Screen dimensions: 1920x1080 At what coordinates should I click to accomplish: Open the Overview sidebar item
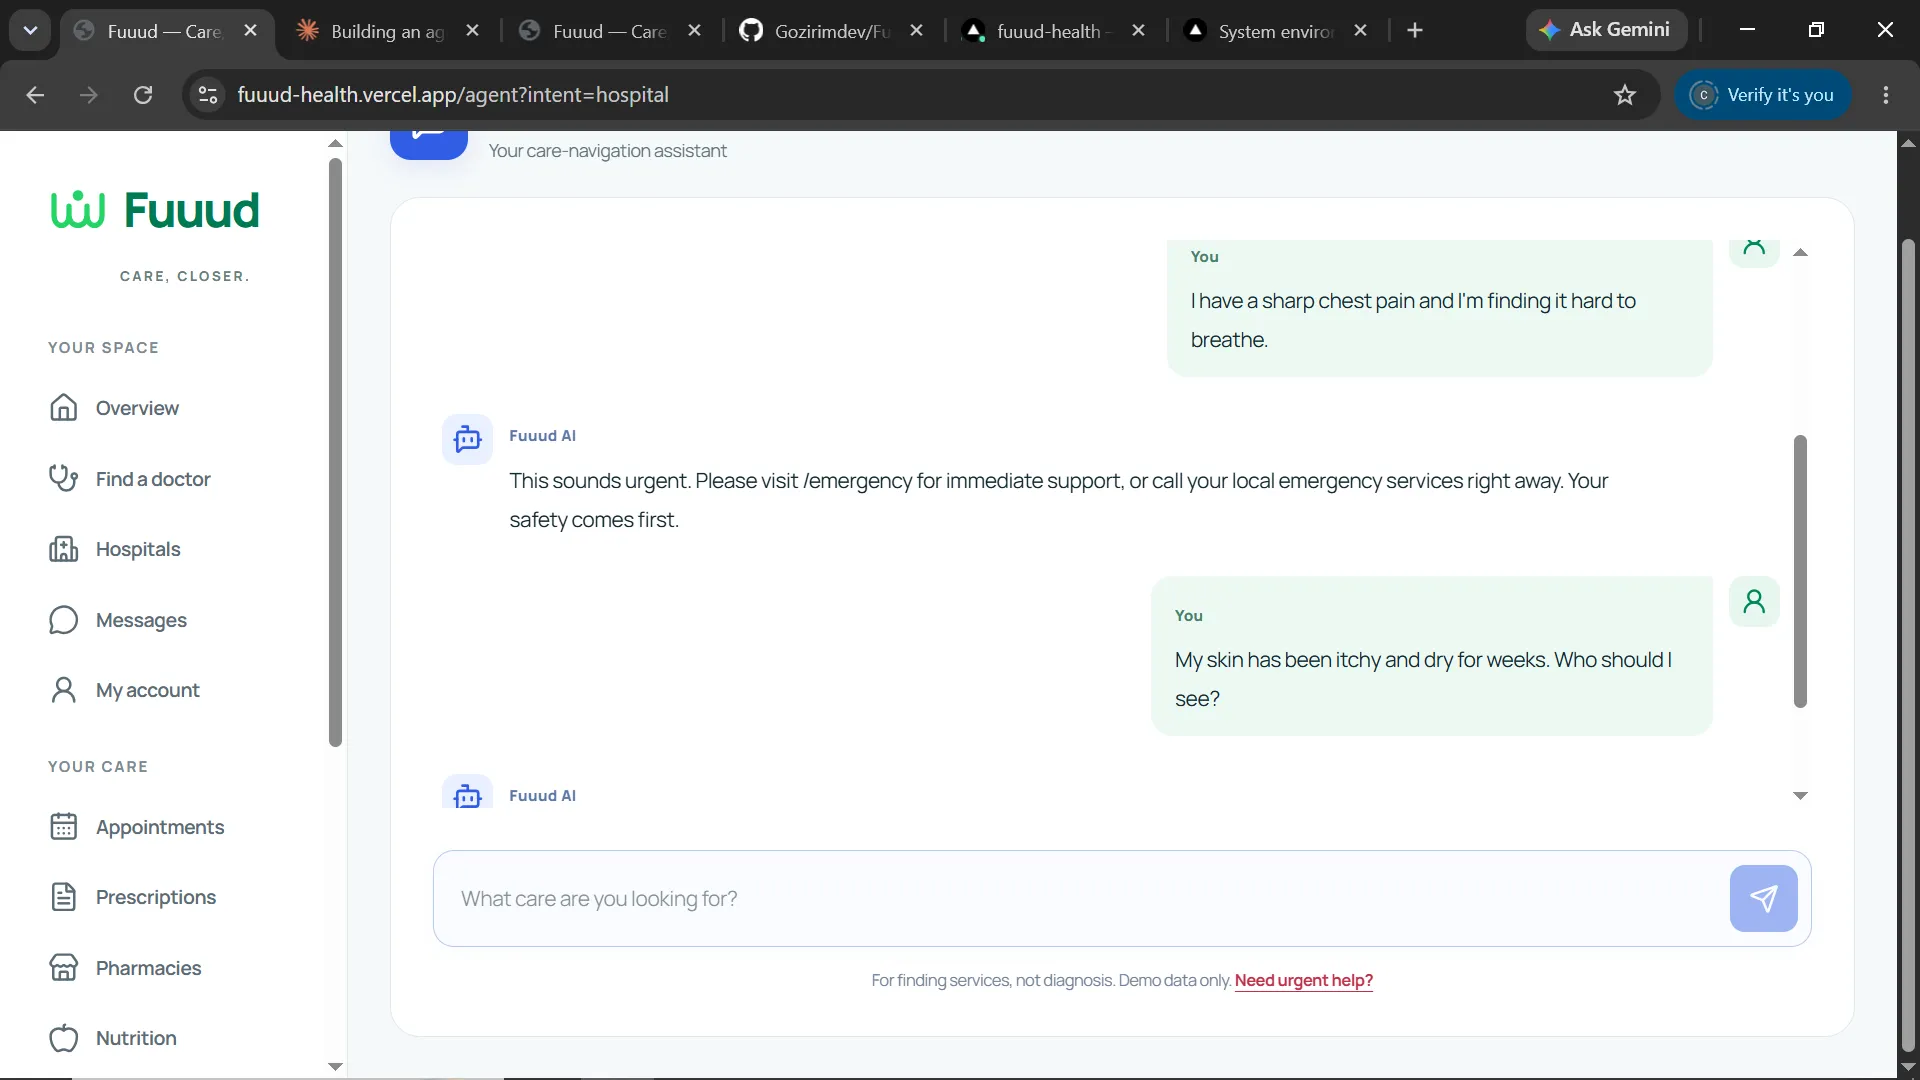click(x=137, y=408)
